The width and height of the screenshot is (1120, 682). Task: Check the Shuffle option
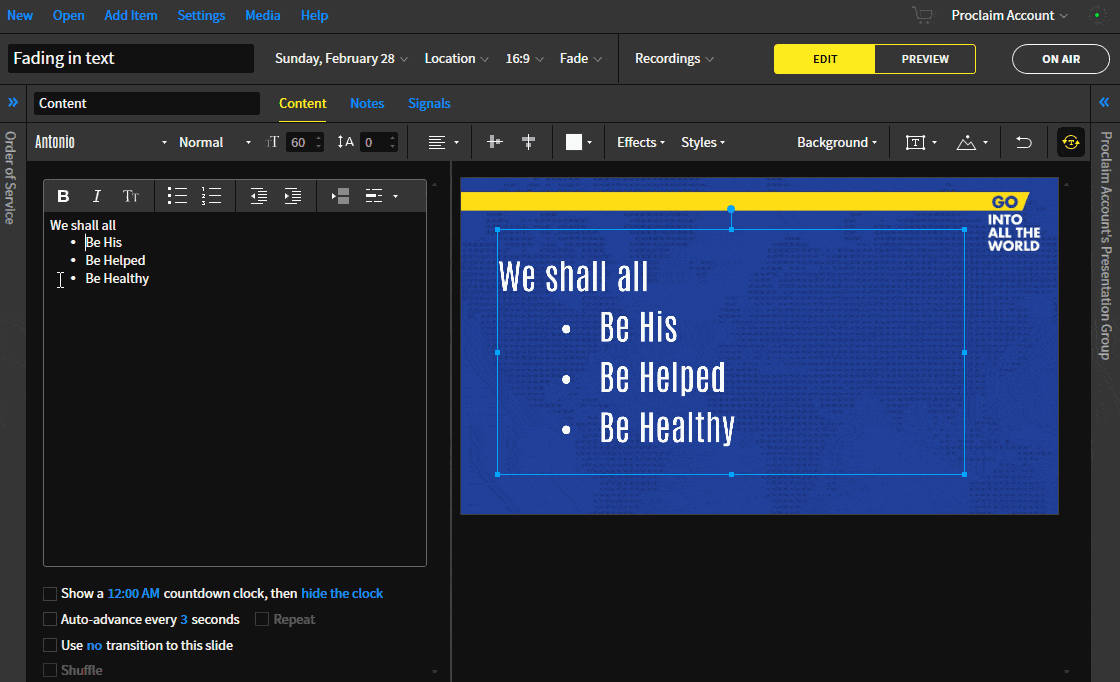click(x=49, y=669)
